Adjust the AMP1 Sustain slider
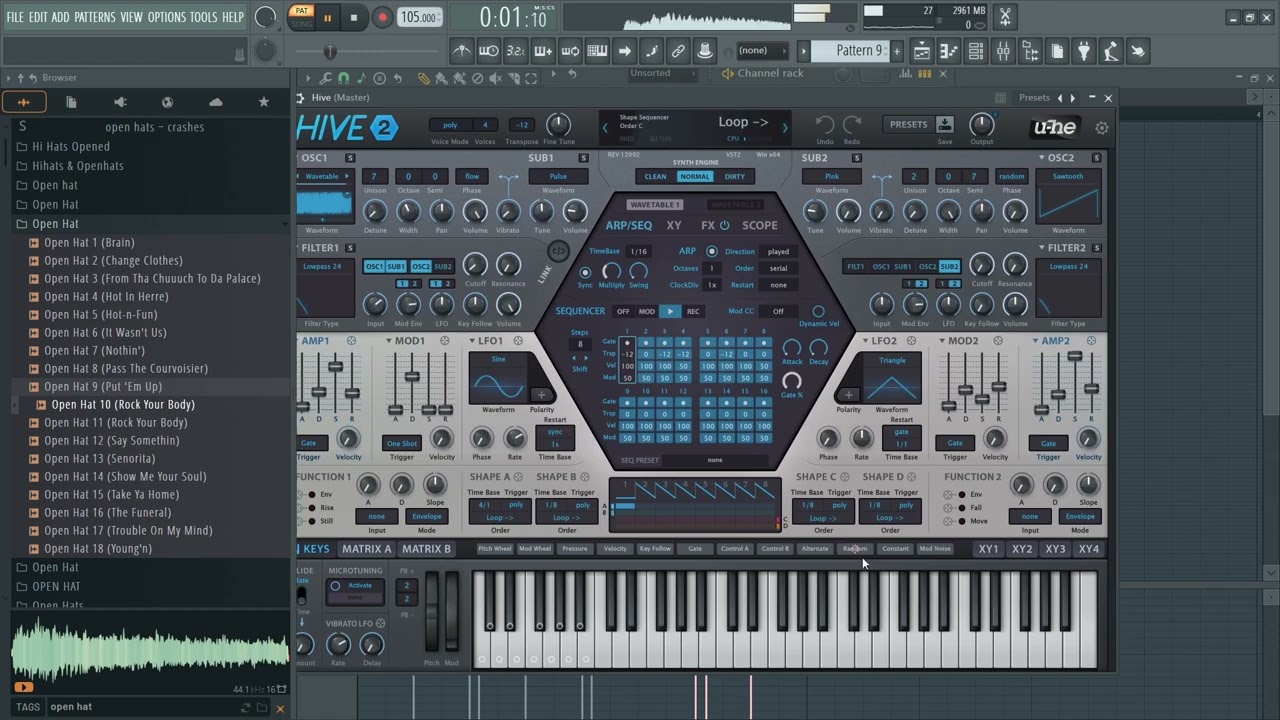Image resolution: width=1280 pixels, height=720 pixels. [337, 367]
